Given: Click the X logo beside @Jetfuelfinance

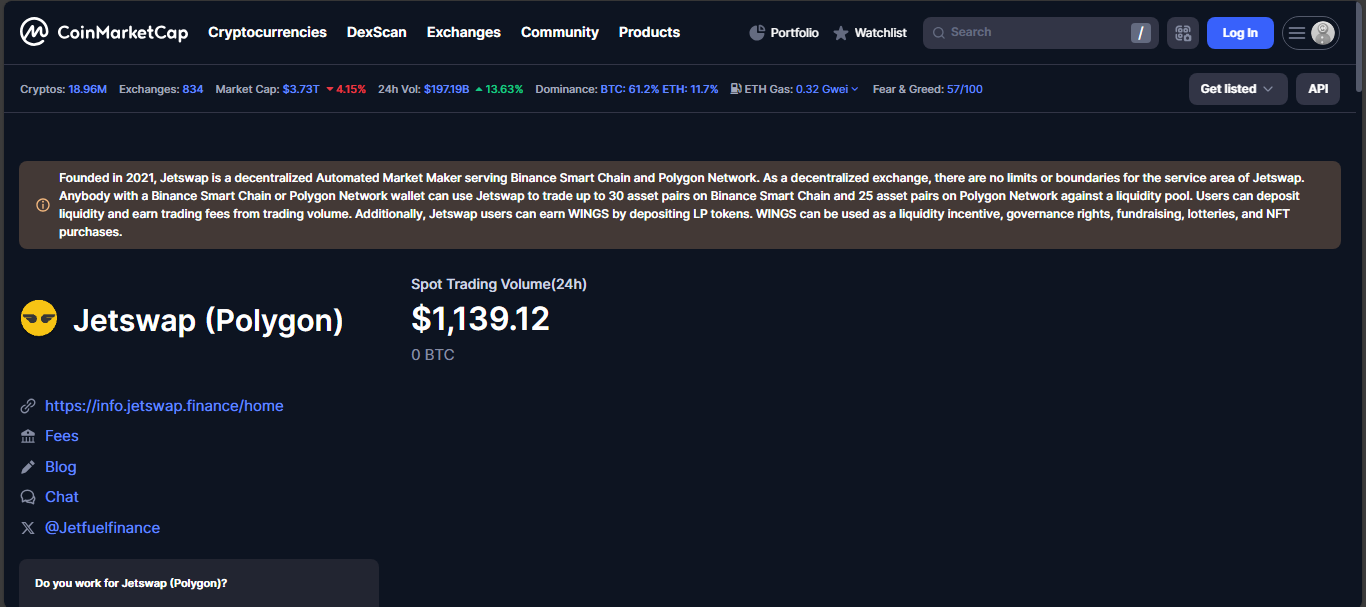Looking at the screenshot, I should click(28, 528).
